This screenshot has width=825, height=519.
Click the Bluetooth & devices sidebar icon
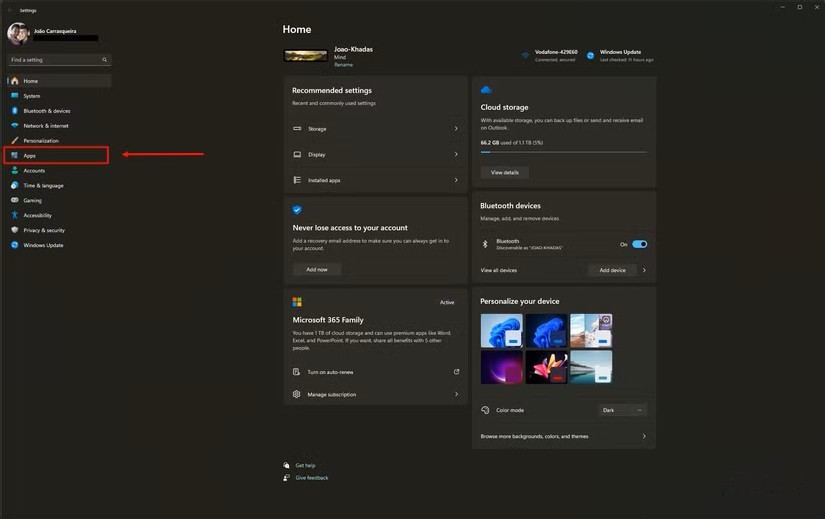[14, 111]
